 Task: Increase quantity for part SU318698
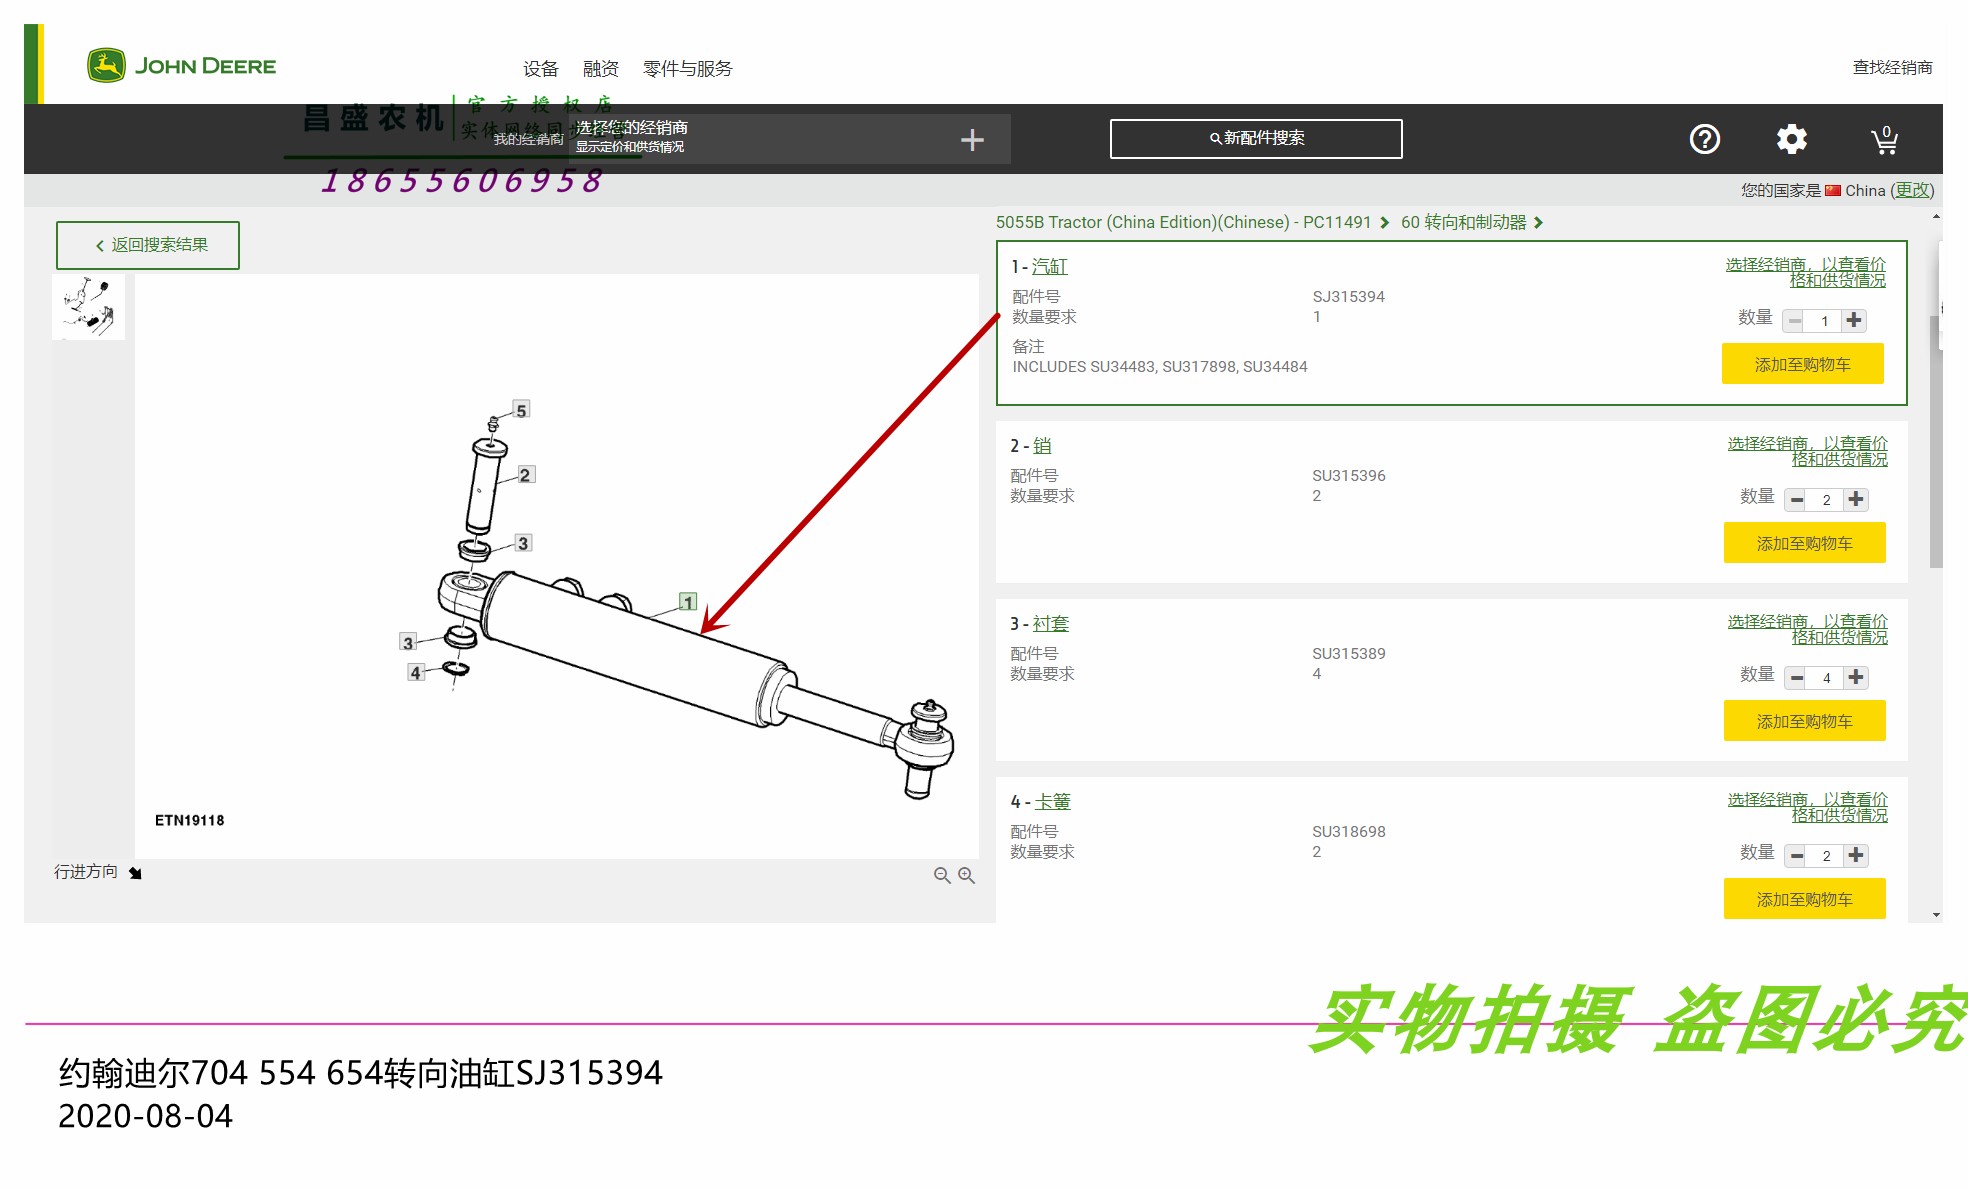[1856, 855]
